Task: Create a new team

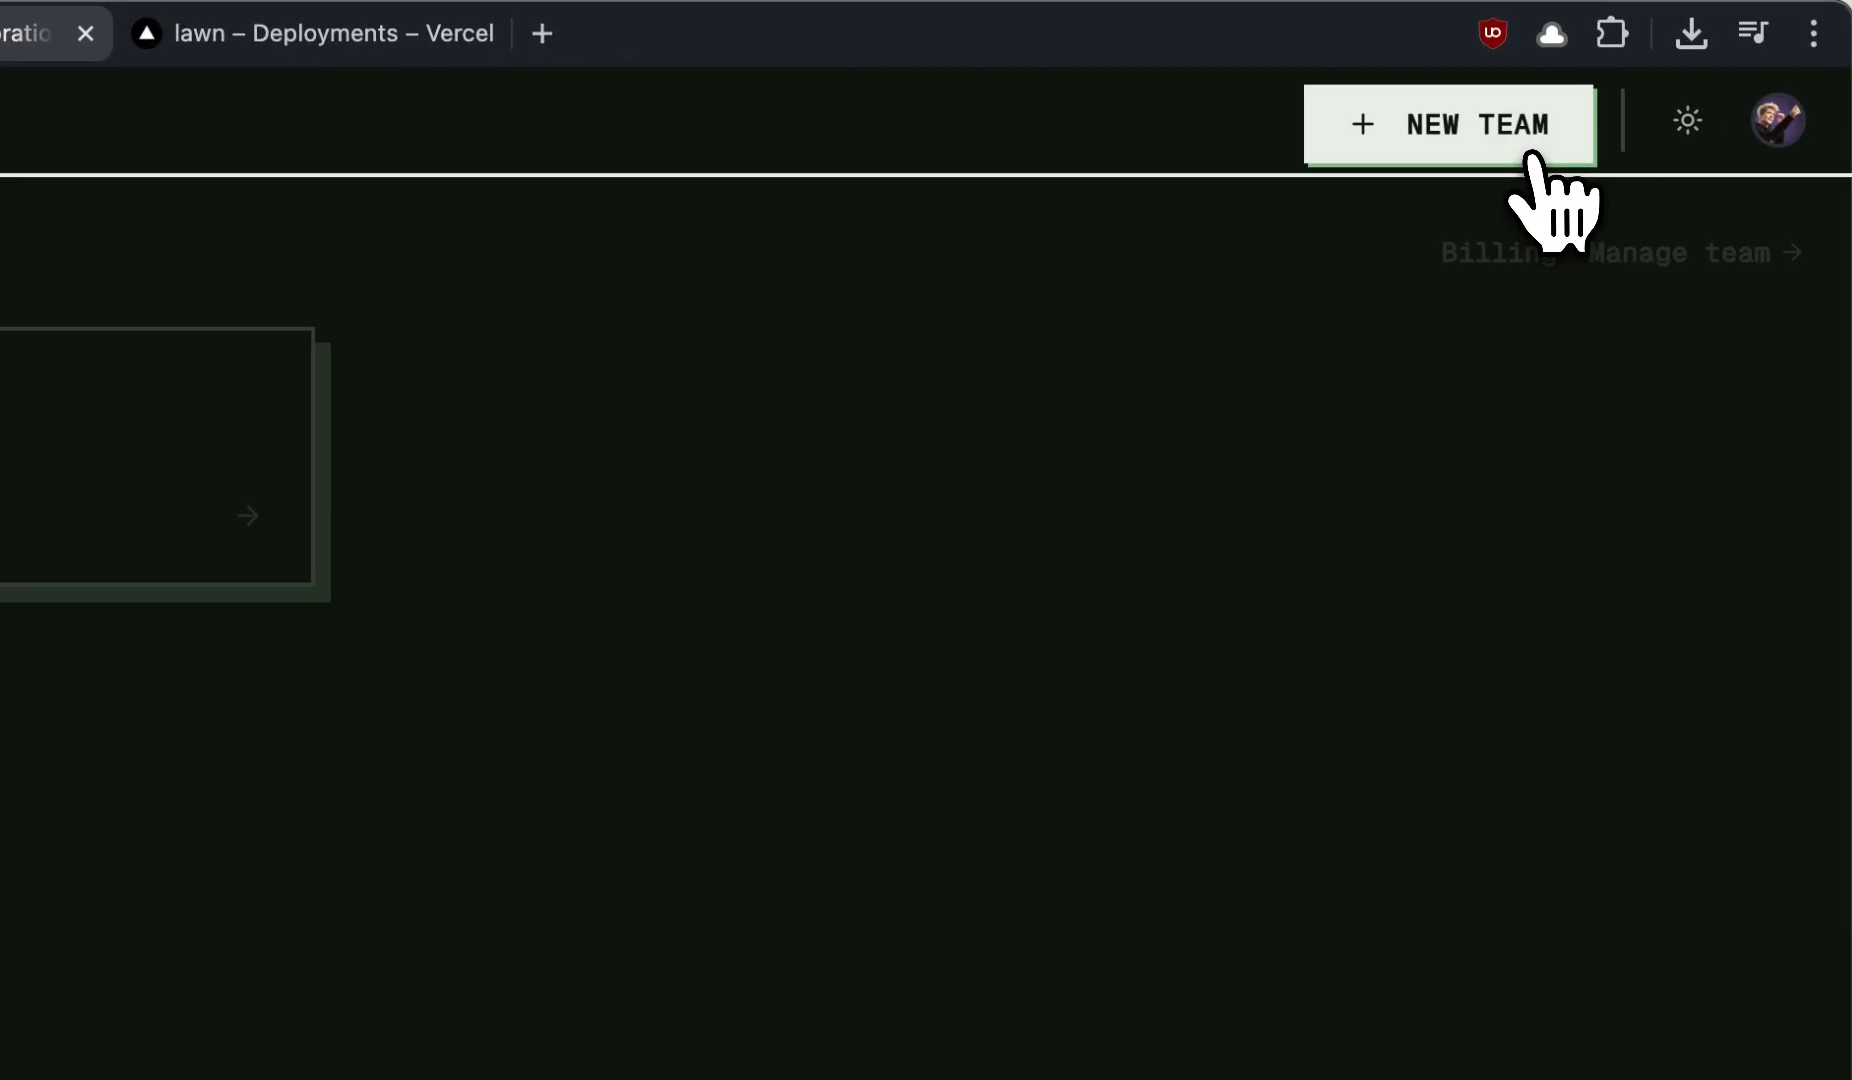Action: point(1449,124)
